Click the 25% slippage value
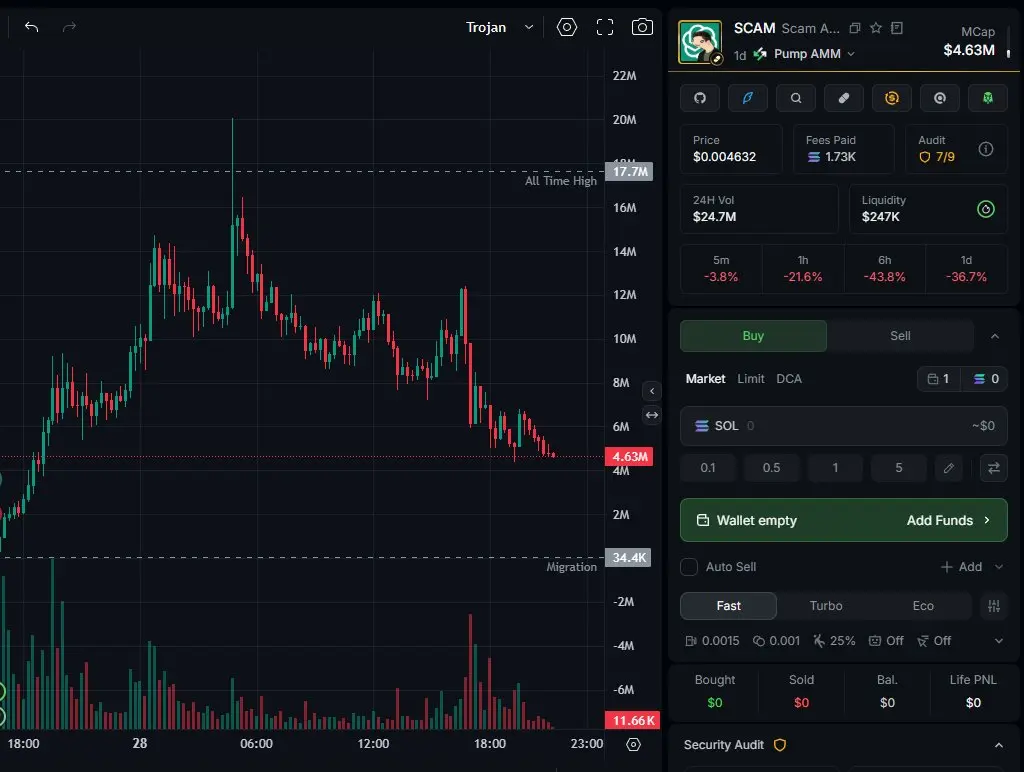Screen dimensions: 1024x772 (x=834, y=641)
